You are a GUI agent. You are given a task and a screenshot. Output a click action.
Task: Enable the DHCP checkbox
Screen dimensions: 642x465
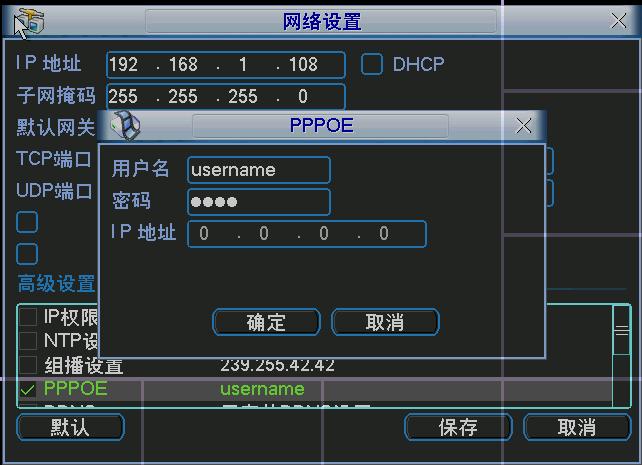pyautogui.click(x=372, y=64)
